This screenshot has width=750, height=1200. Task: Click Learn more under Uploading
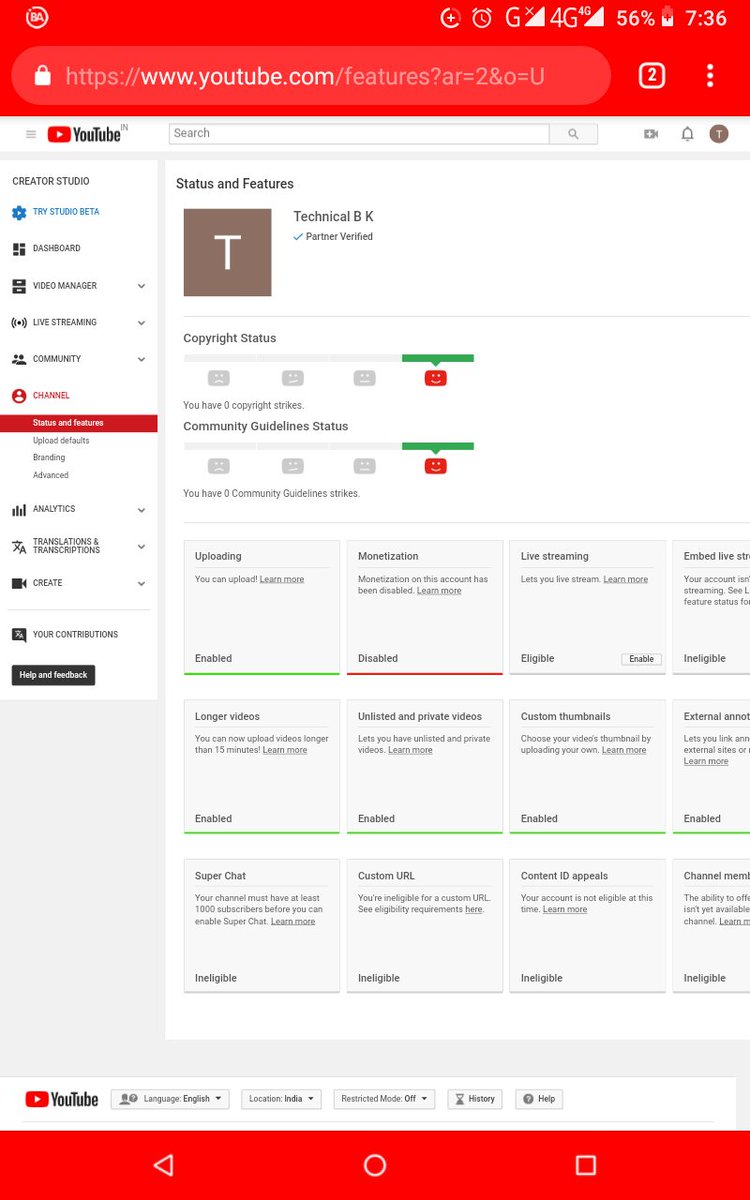pyautogui.click(x=282, y=580)
